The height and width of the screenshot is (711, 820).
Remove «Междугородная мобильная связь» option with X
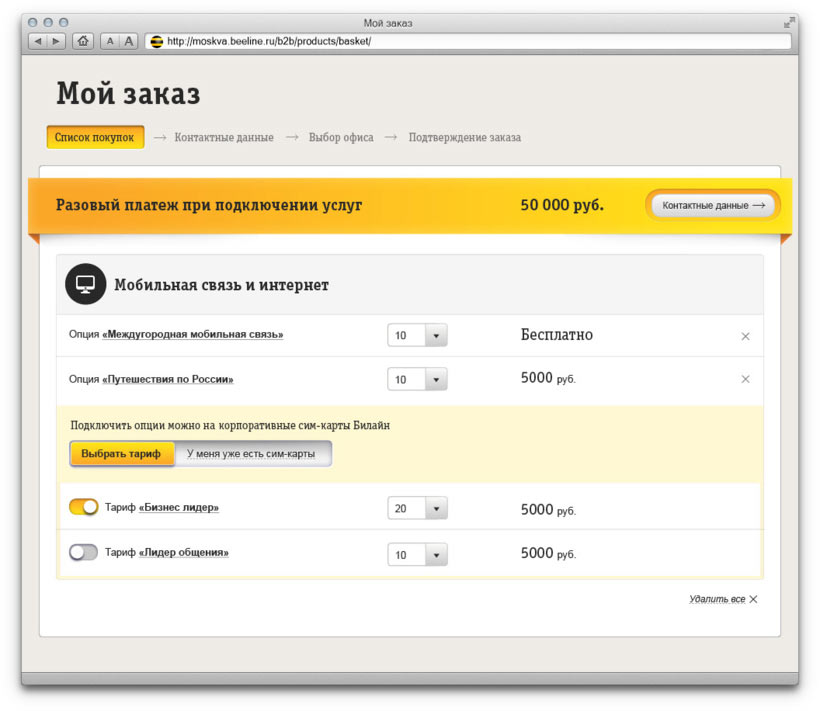click(745, 336)
